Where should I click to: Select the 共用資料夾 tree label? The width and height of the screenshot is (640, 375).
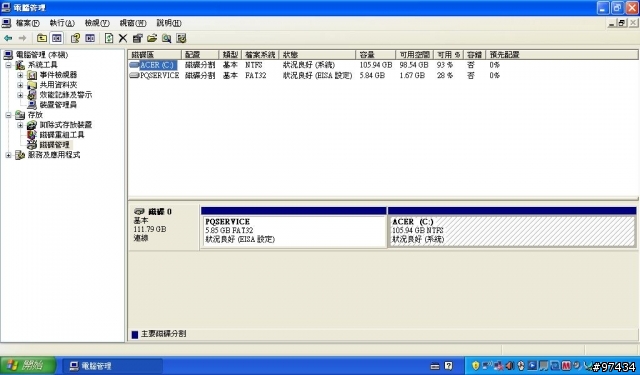(58, 85)
